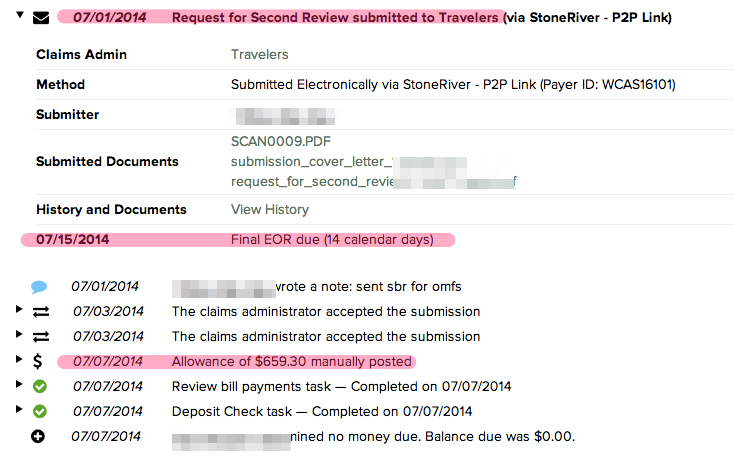The height and width of the screenshot is (470, 734).
Task: Click the green check beside Review bill payments task
Action: pos(40,386)
